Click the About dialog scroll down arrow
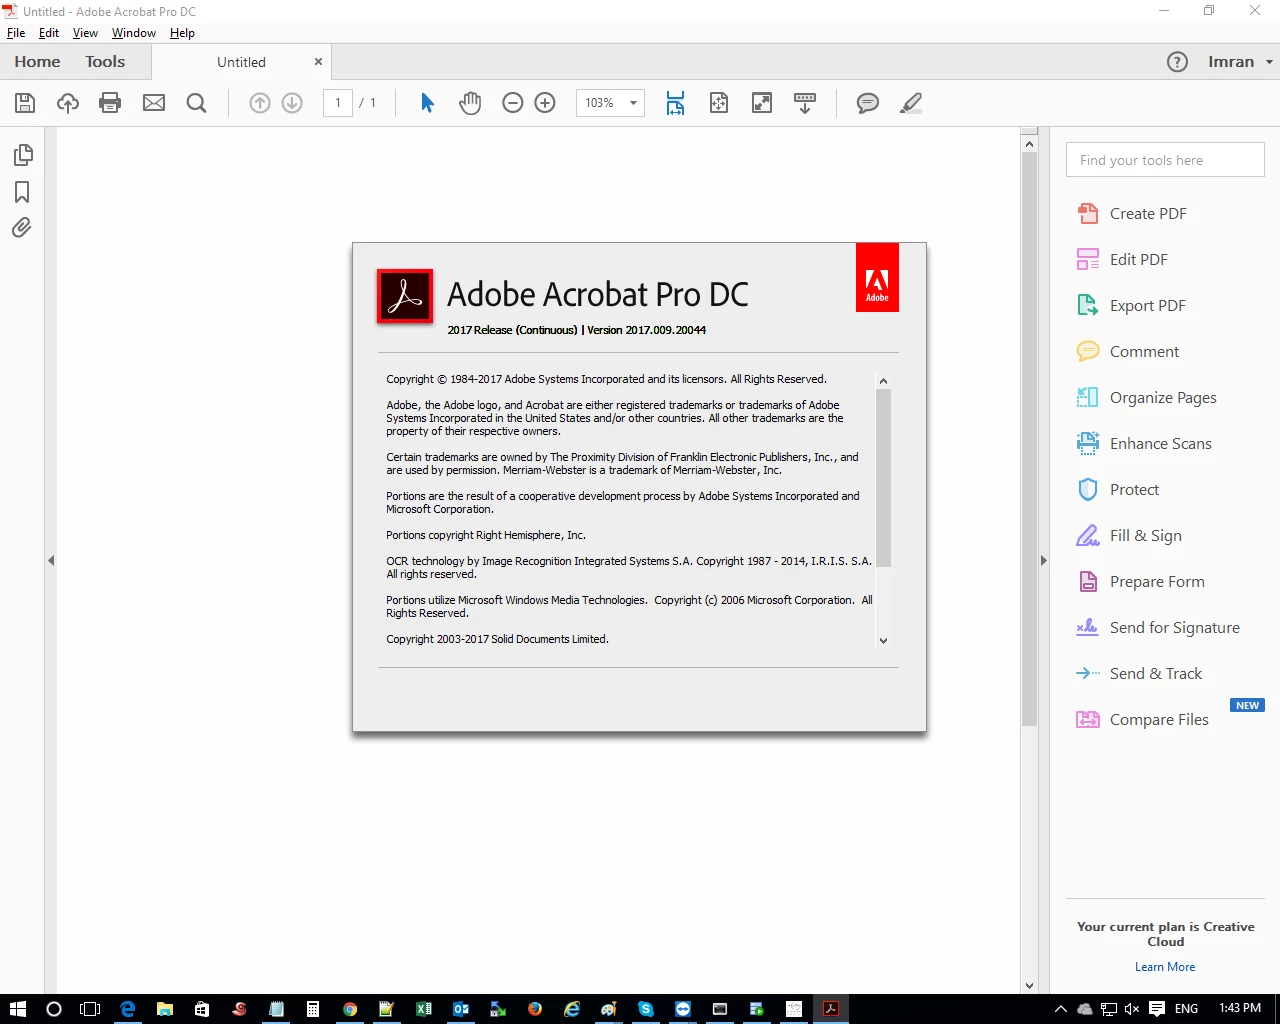 click(x=883, y=641)
